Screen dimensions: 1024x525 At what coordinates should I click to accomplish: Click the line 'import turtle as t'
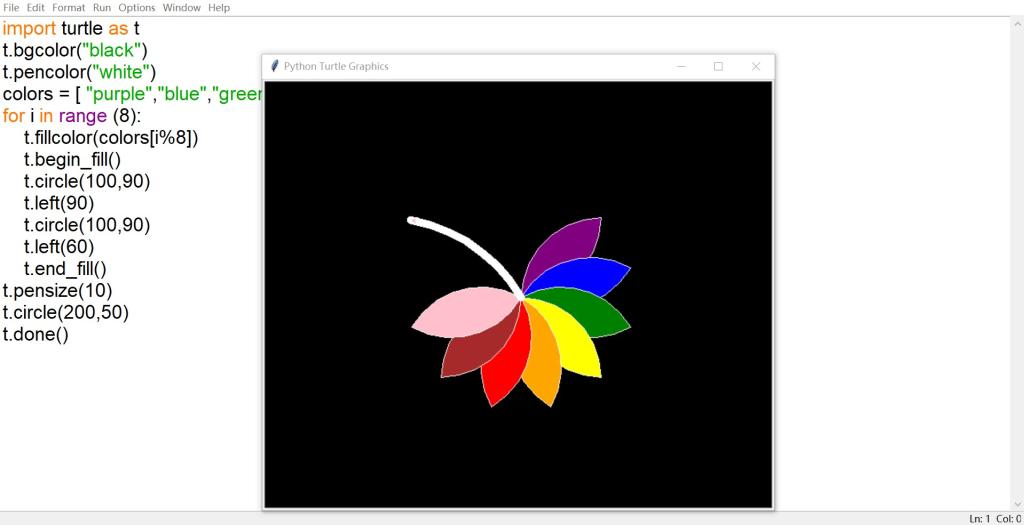point(71,29)
